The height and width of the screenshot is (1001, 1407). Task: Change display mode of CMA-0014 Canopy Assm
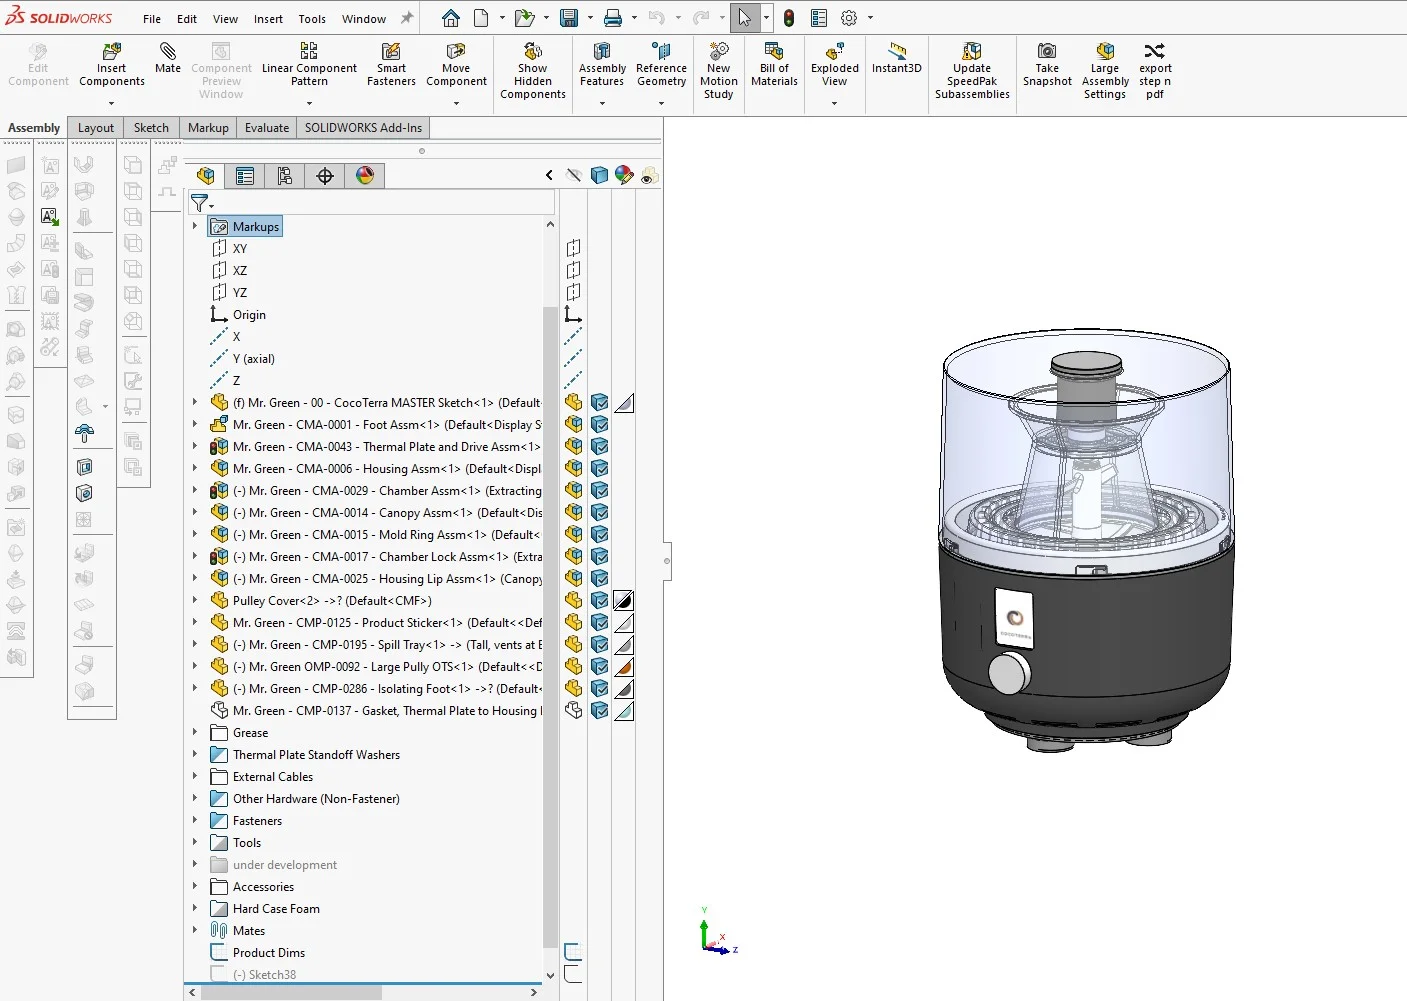coord(599,513)
